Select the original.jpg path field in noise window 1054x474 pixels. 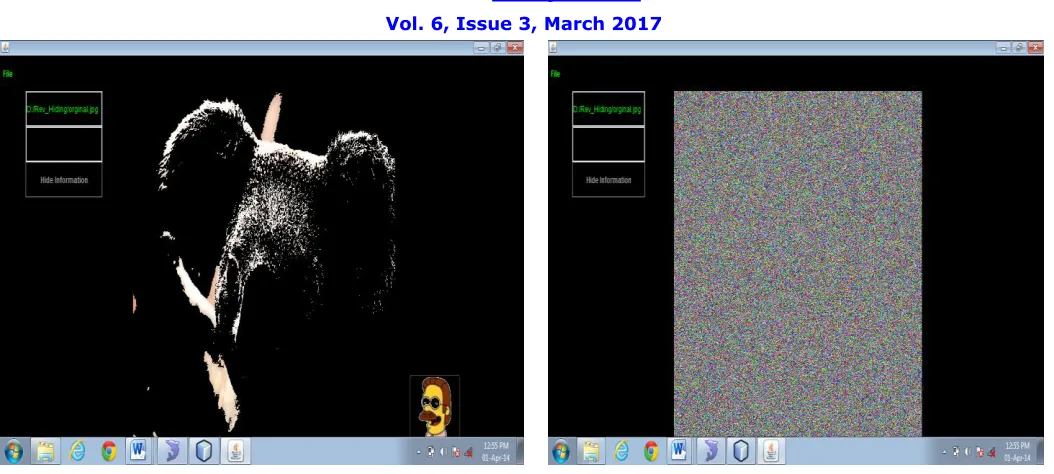point(608,109)
